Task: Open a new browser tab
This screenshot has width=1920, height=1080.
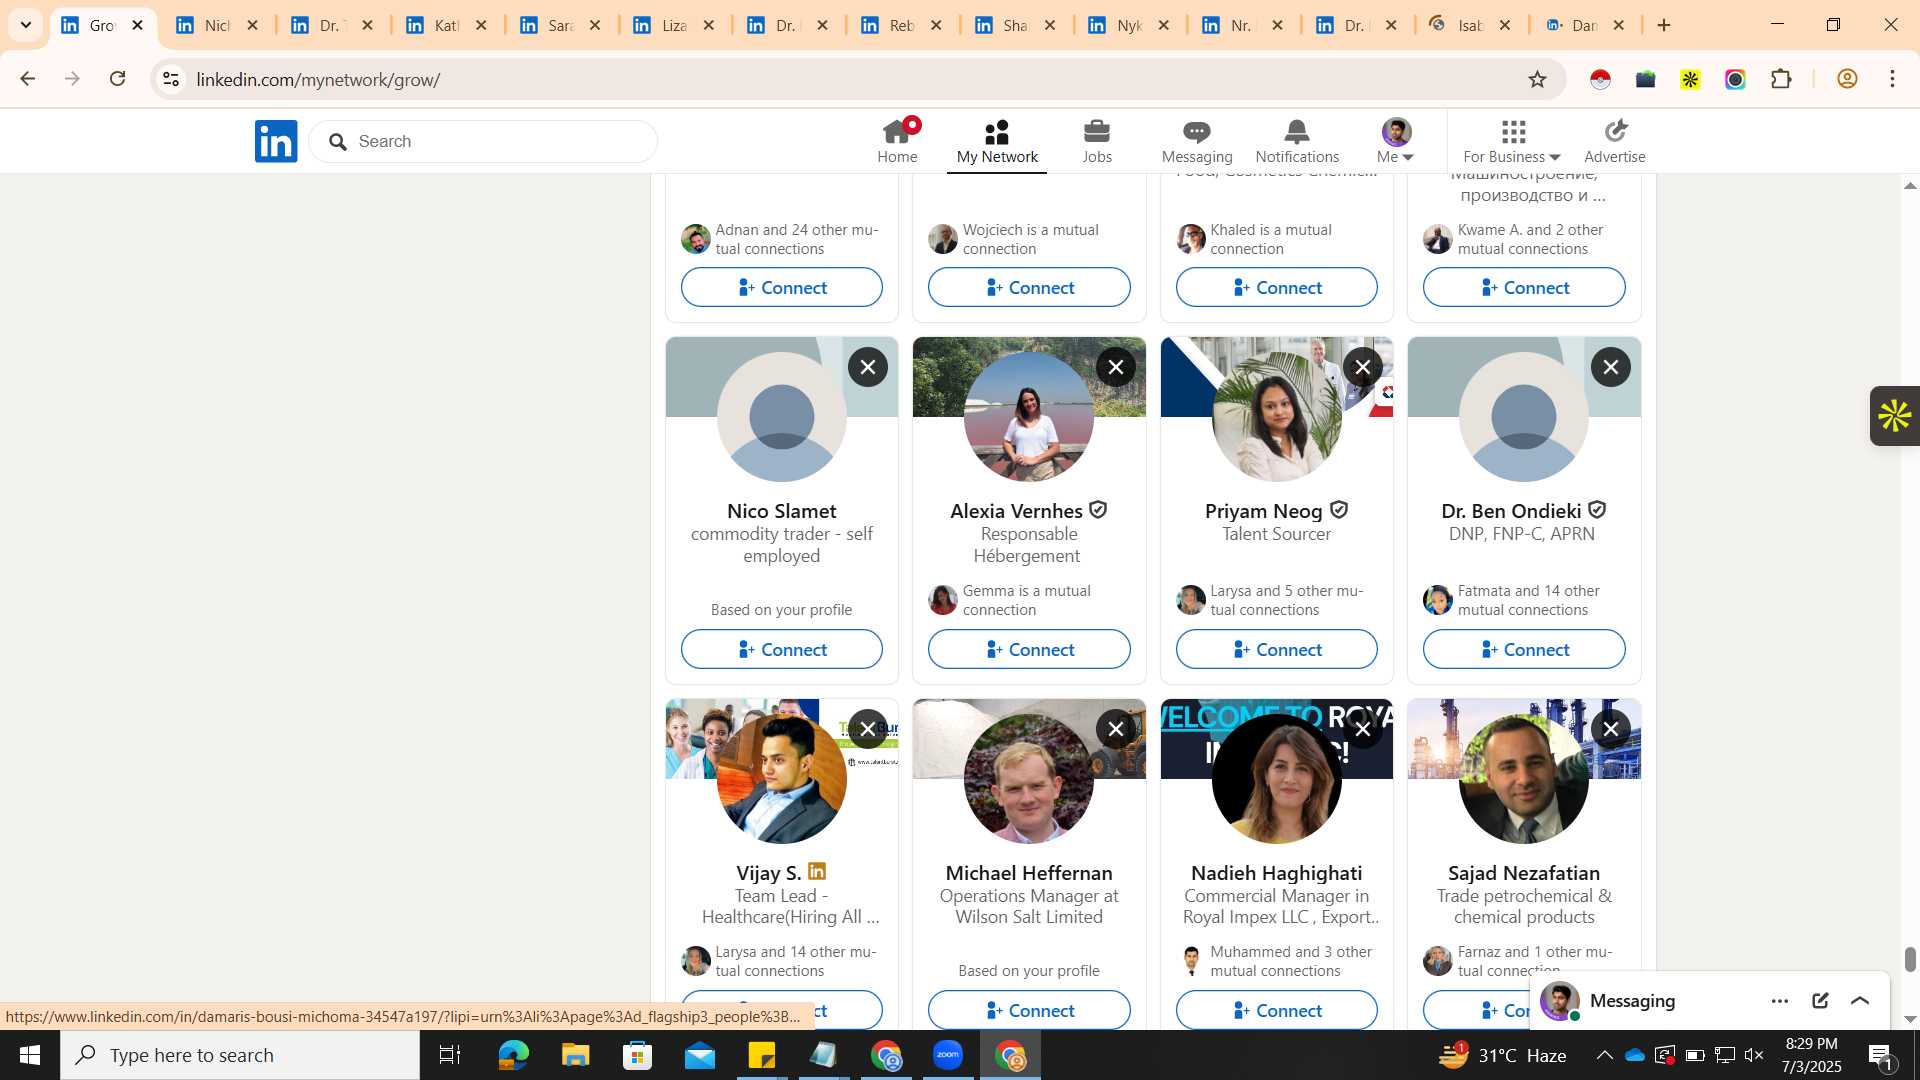Action: click(x=1664, y=25)
